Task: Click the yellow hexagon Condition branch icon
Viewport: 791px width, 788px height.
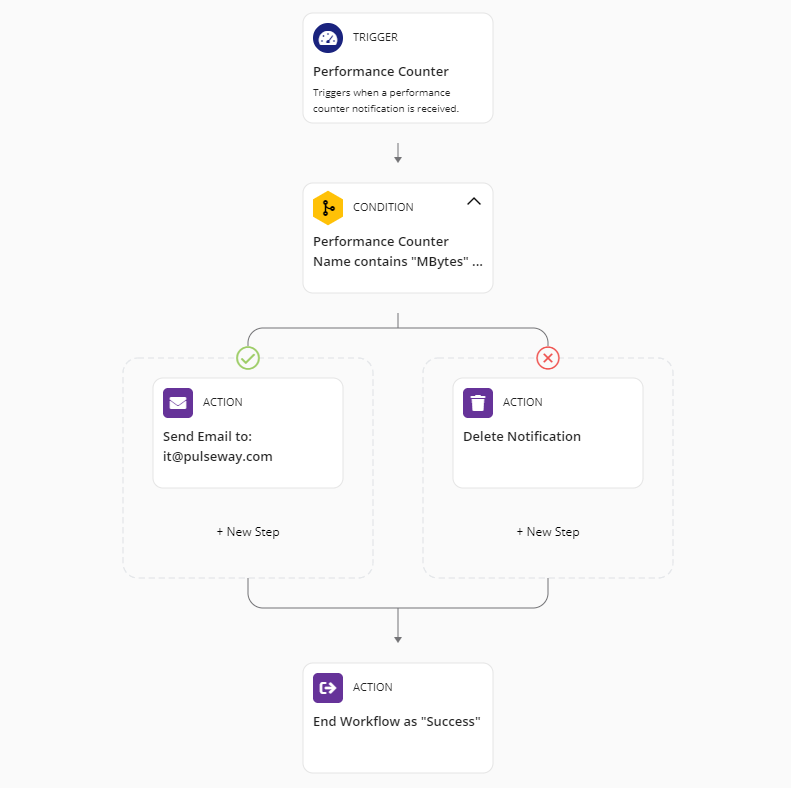Action: [x=328, y=208]
